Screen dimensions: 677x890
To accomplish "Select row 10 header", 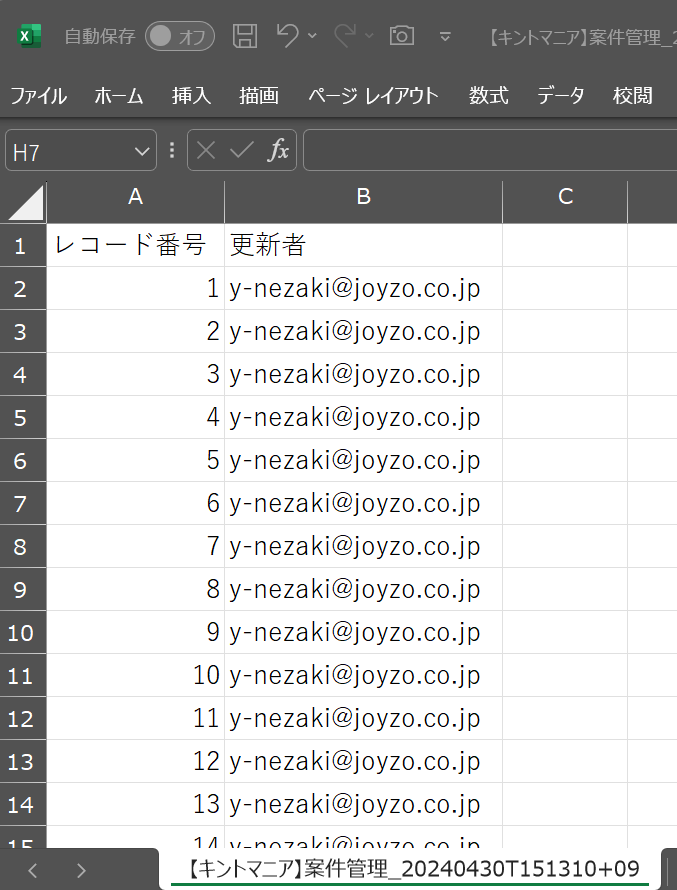I will 23,632.
